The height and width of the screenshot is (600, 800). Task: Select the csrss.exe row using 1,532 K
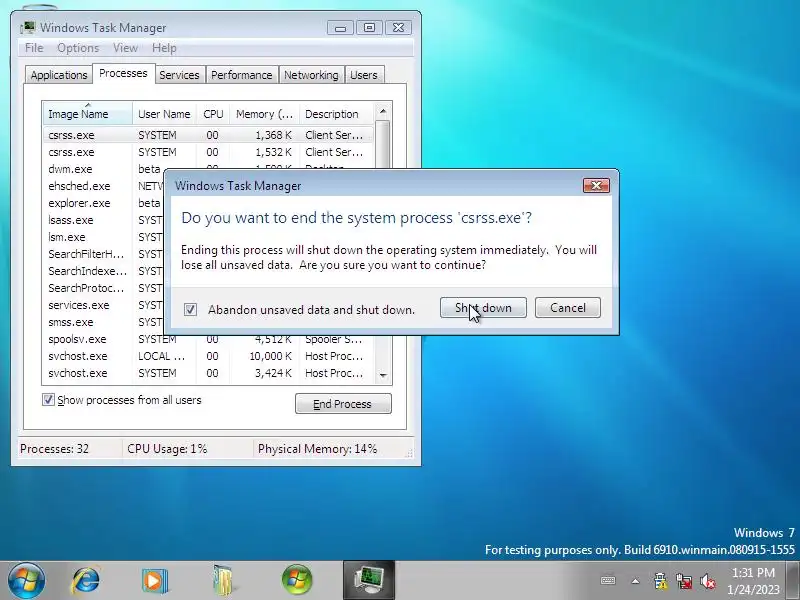(208, 152)
